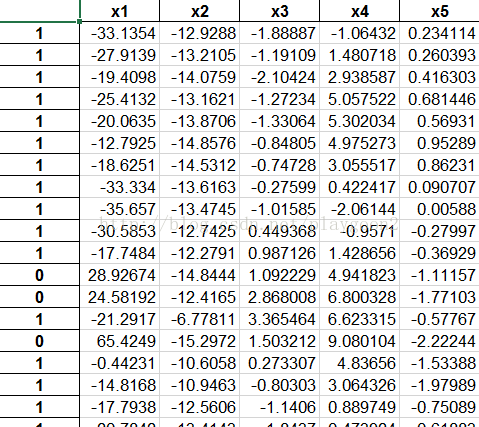This screenshot has width=479, height=427.
Task: Click the cell showing -2.06144
Action: click(x=360, y=209)
